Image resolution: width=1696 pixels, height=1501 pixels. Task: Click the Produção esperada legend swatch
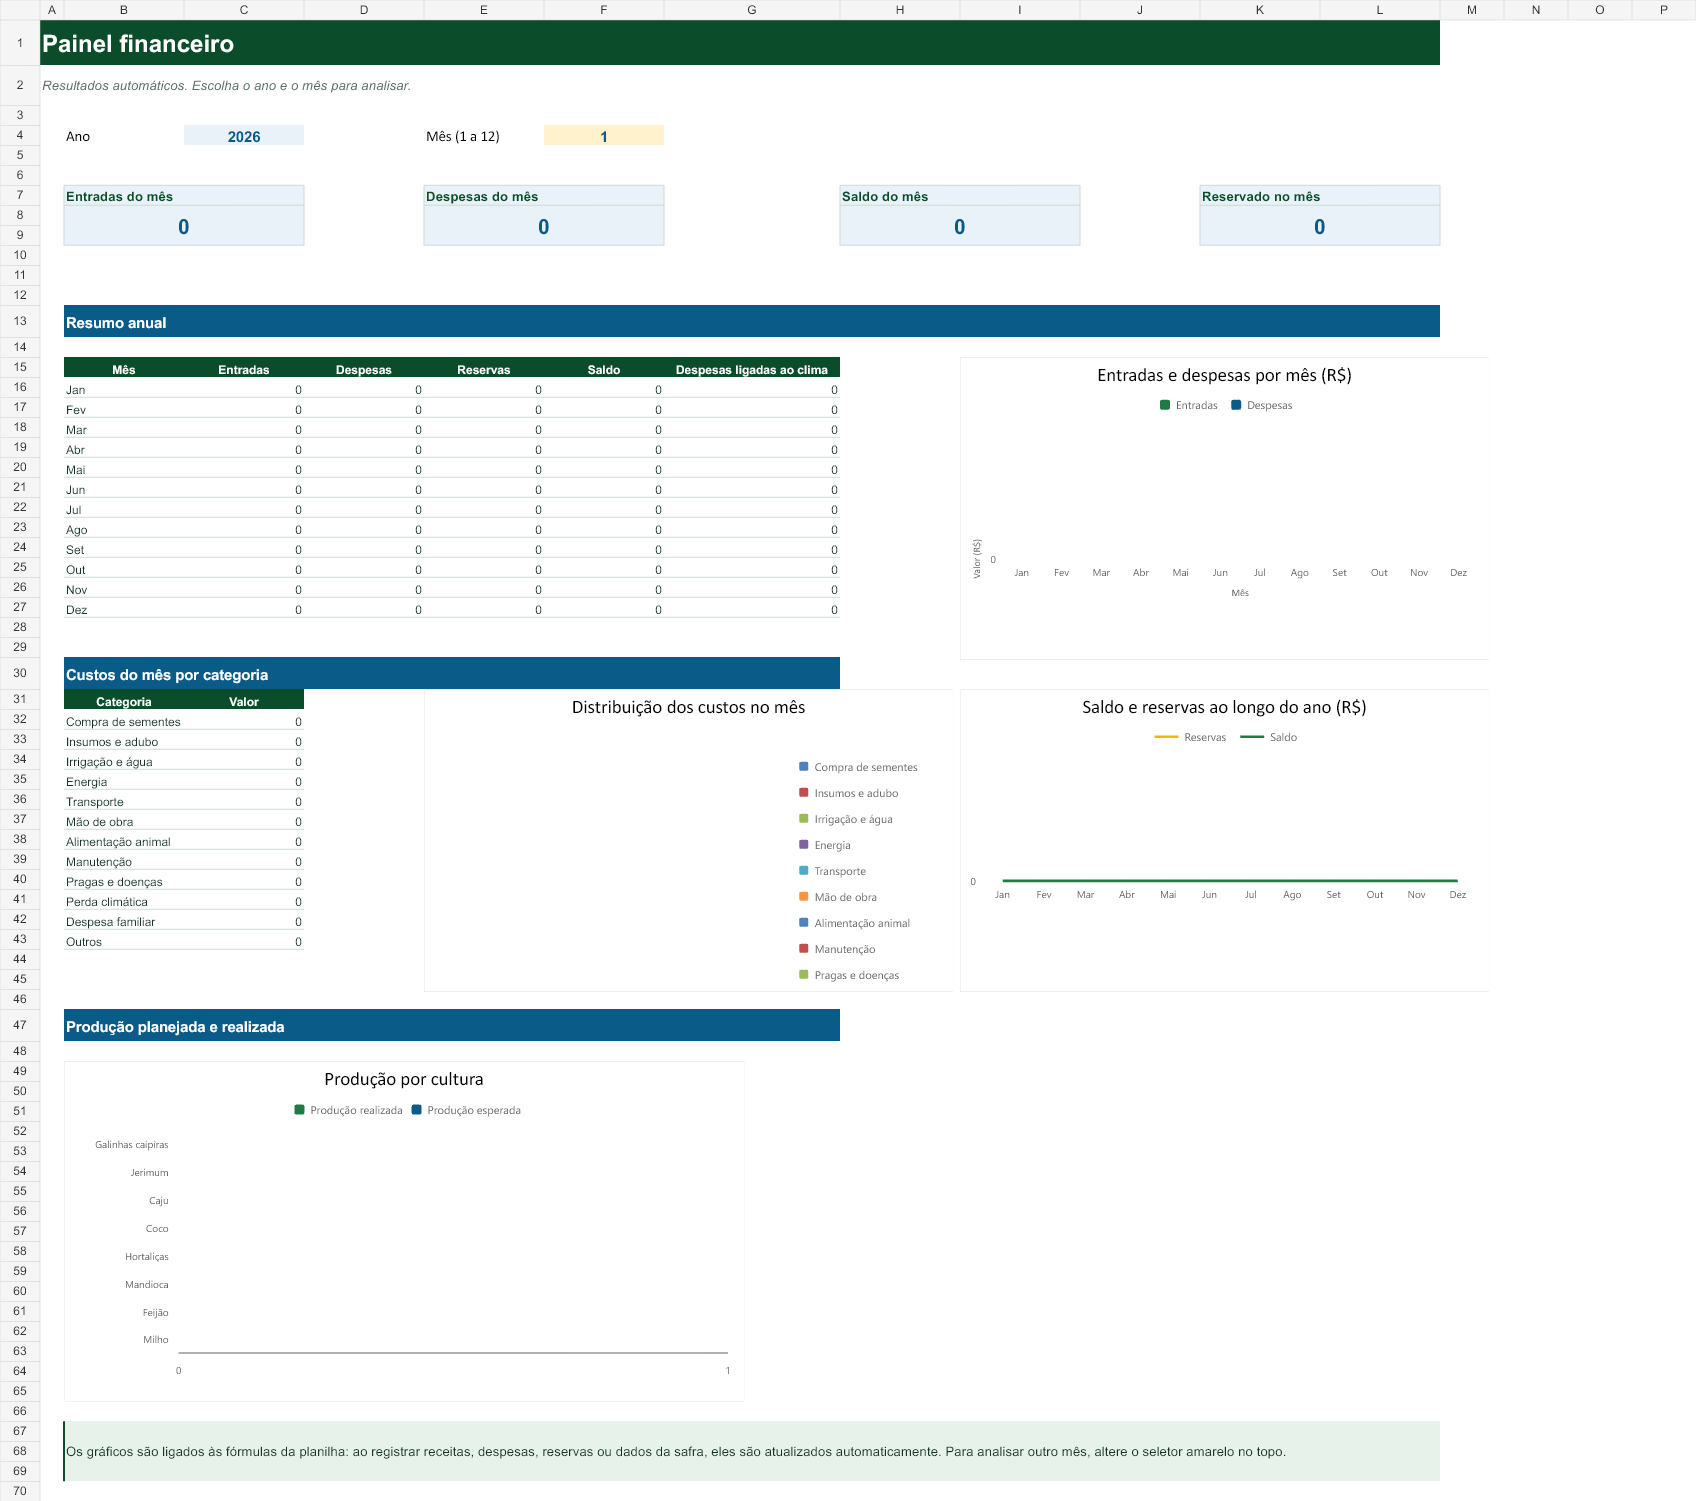pos(417,1110)
